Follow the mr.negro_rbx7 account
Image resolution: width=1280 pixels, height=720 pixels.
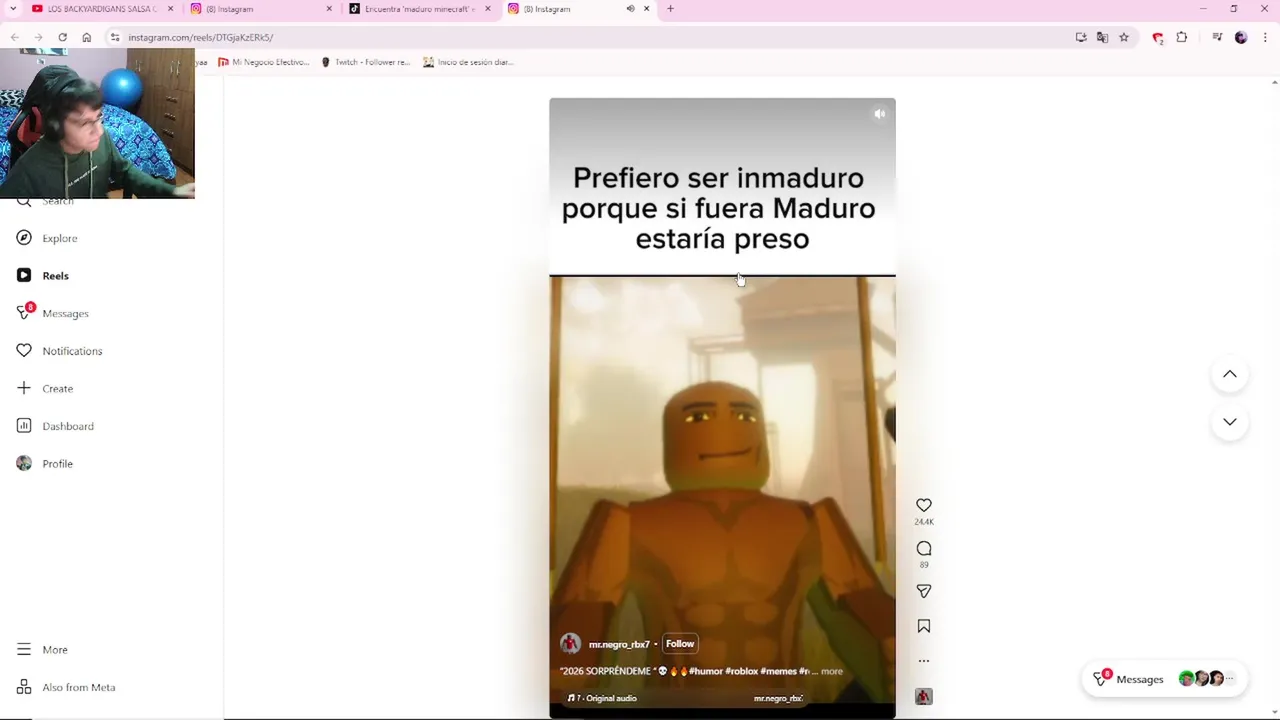click(680, 644)
